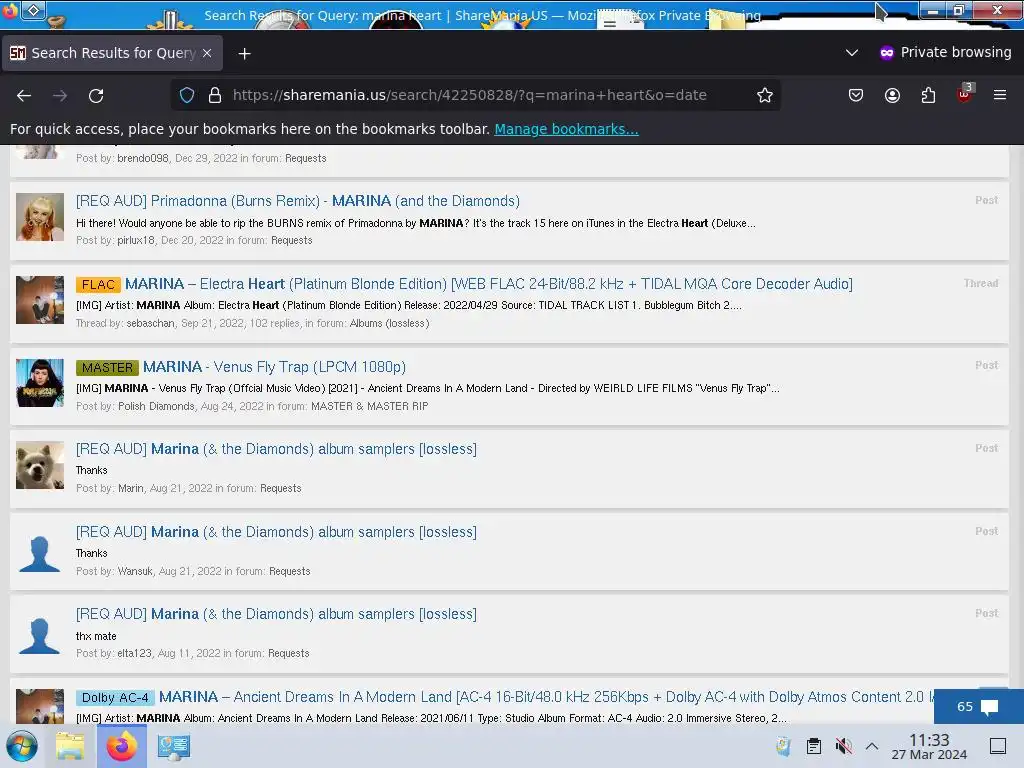Open Electra Heart Platinum Blonde Edition thread
Image resolution: width=1024 pixels, height=768 pixels.
(488, 284)
